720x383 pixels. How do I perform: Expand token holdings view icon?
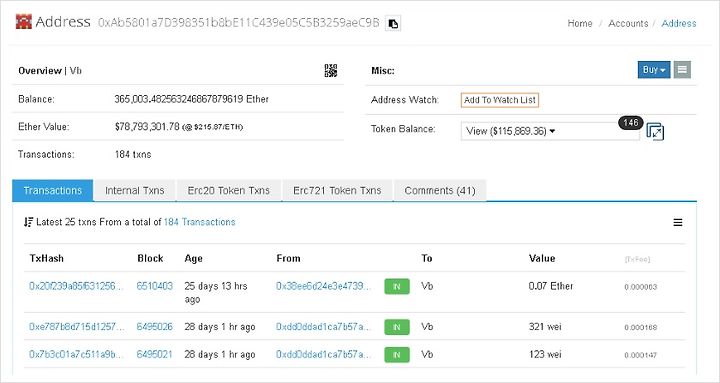pos(655,131)
